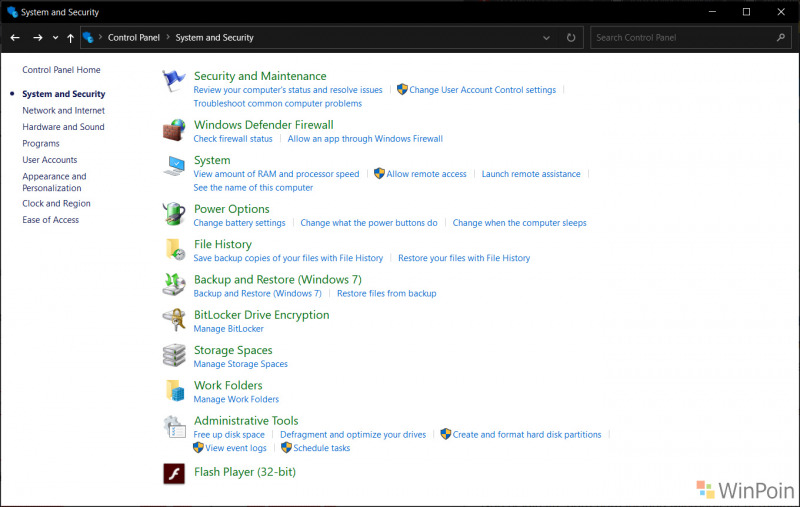Click the Storage Spaces stacked drives icon
The height and width of the screenshot is (507, 800).
click(x=174, y=355)
